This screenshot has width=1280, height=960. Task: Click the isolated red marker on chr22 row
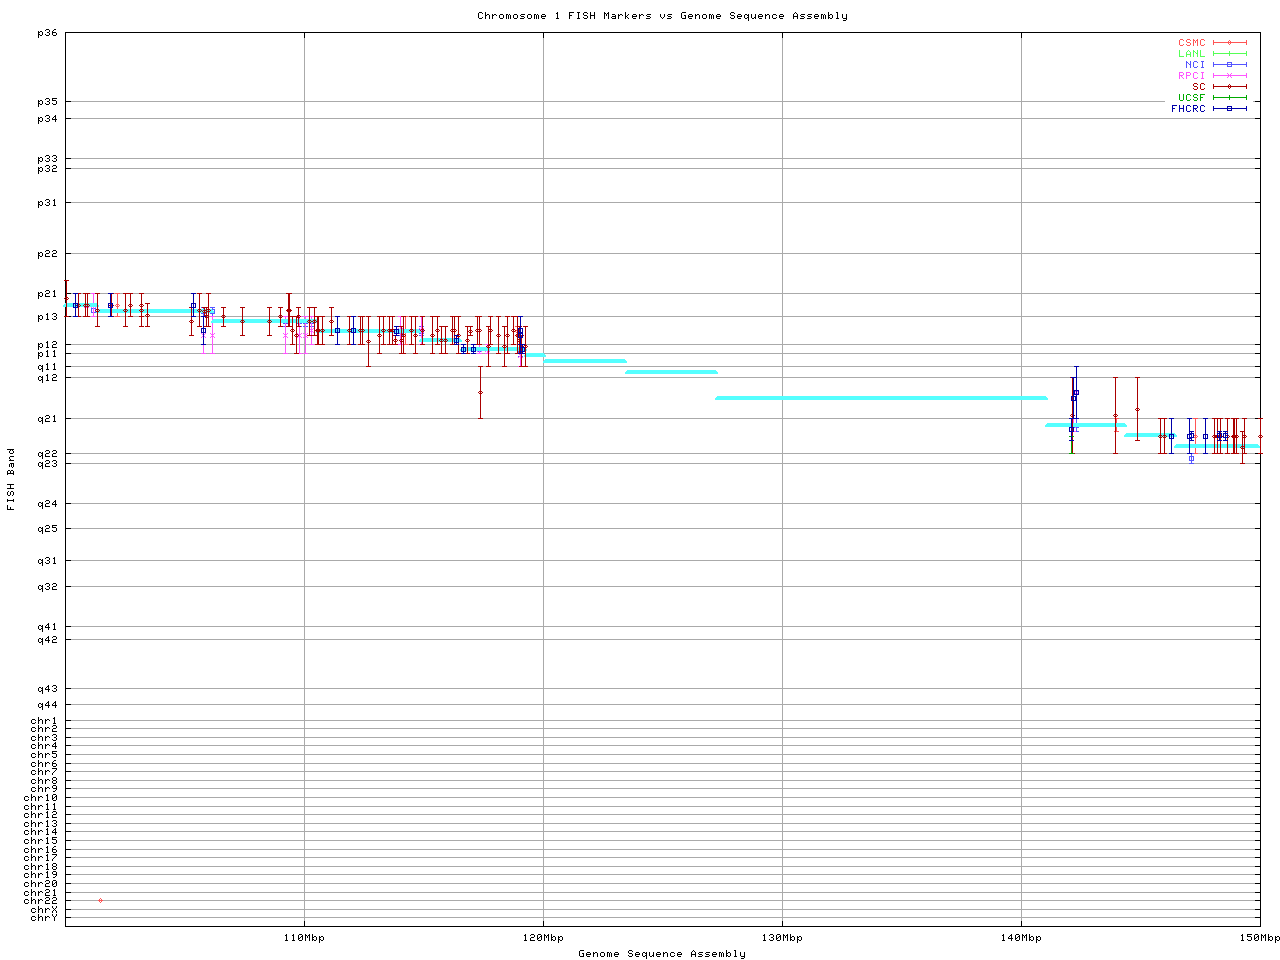[100, 901]
